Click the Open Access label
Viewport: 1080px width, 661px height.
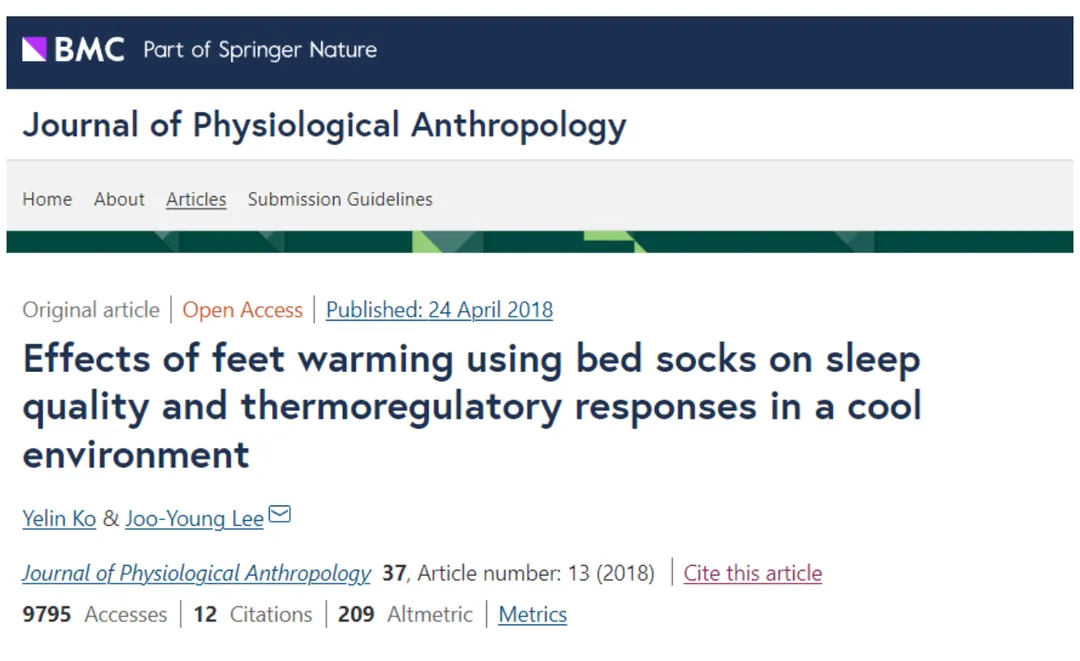[x=242, y=310]
